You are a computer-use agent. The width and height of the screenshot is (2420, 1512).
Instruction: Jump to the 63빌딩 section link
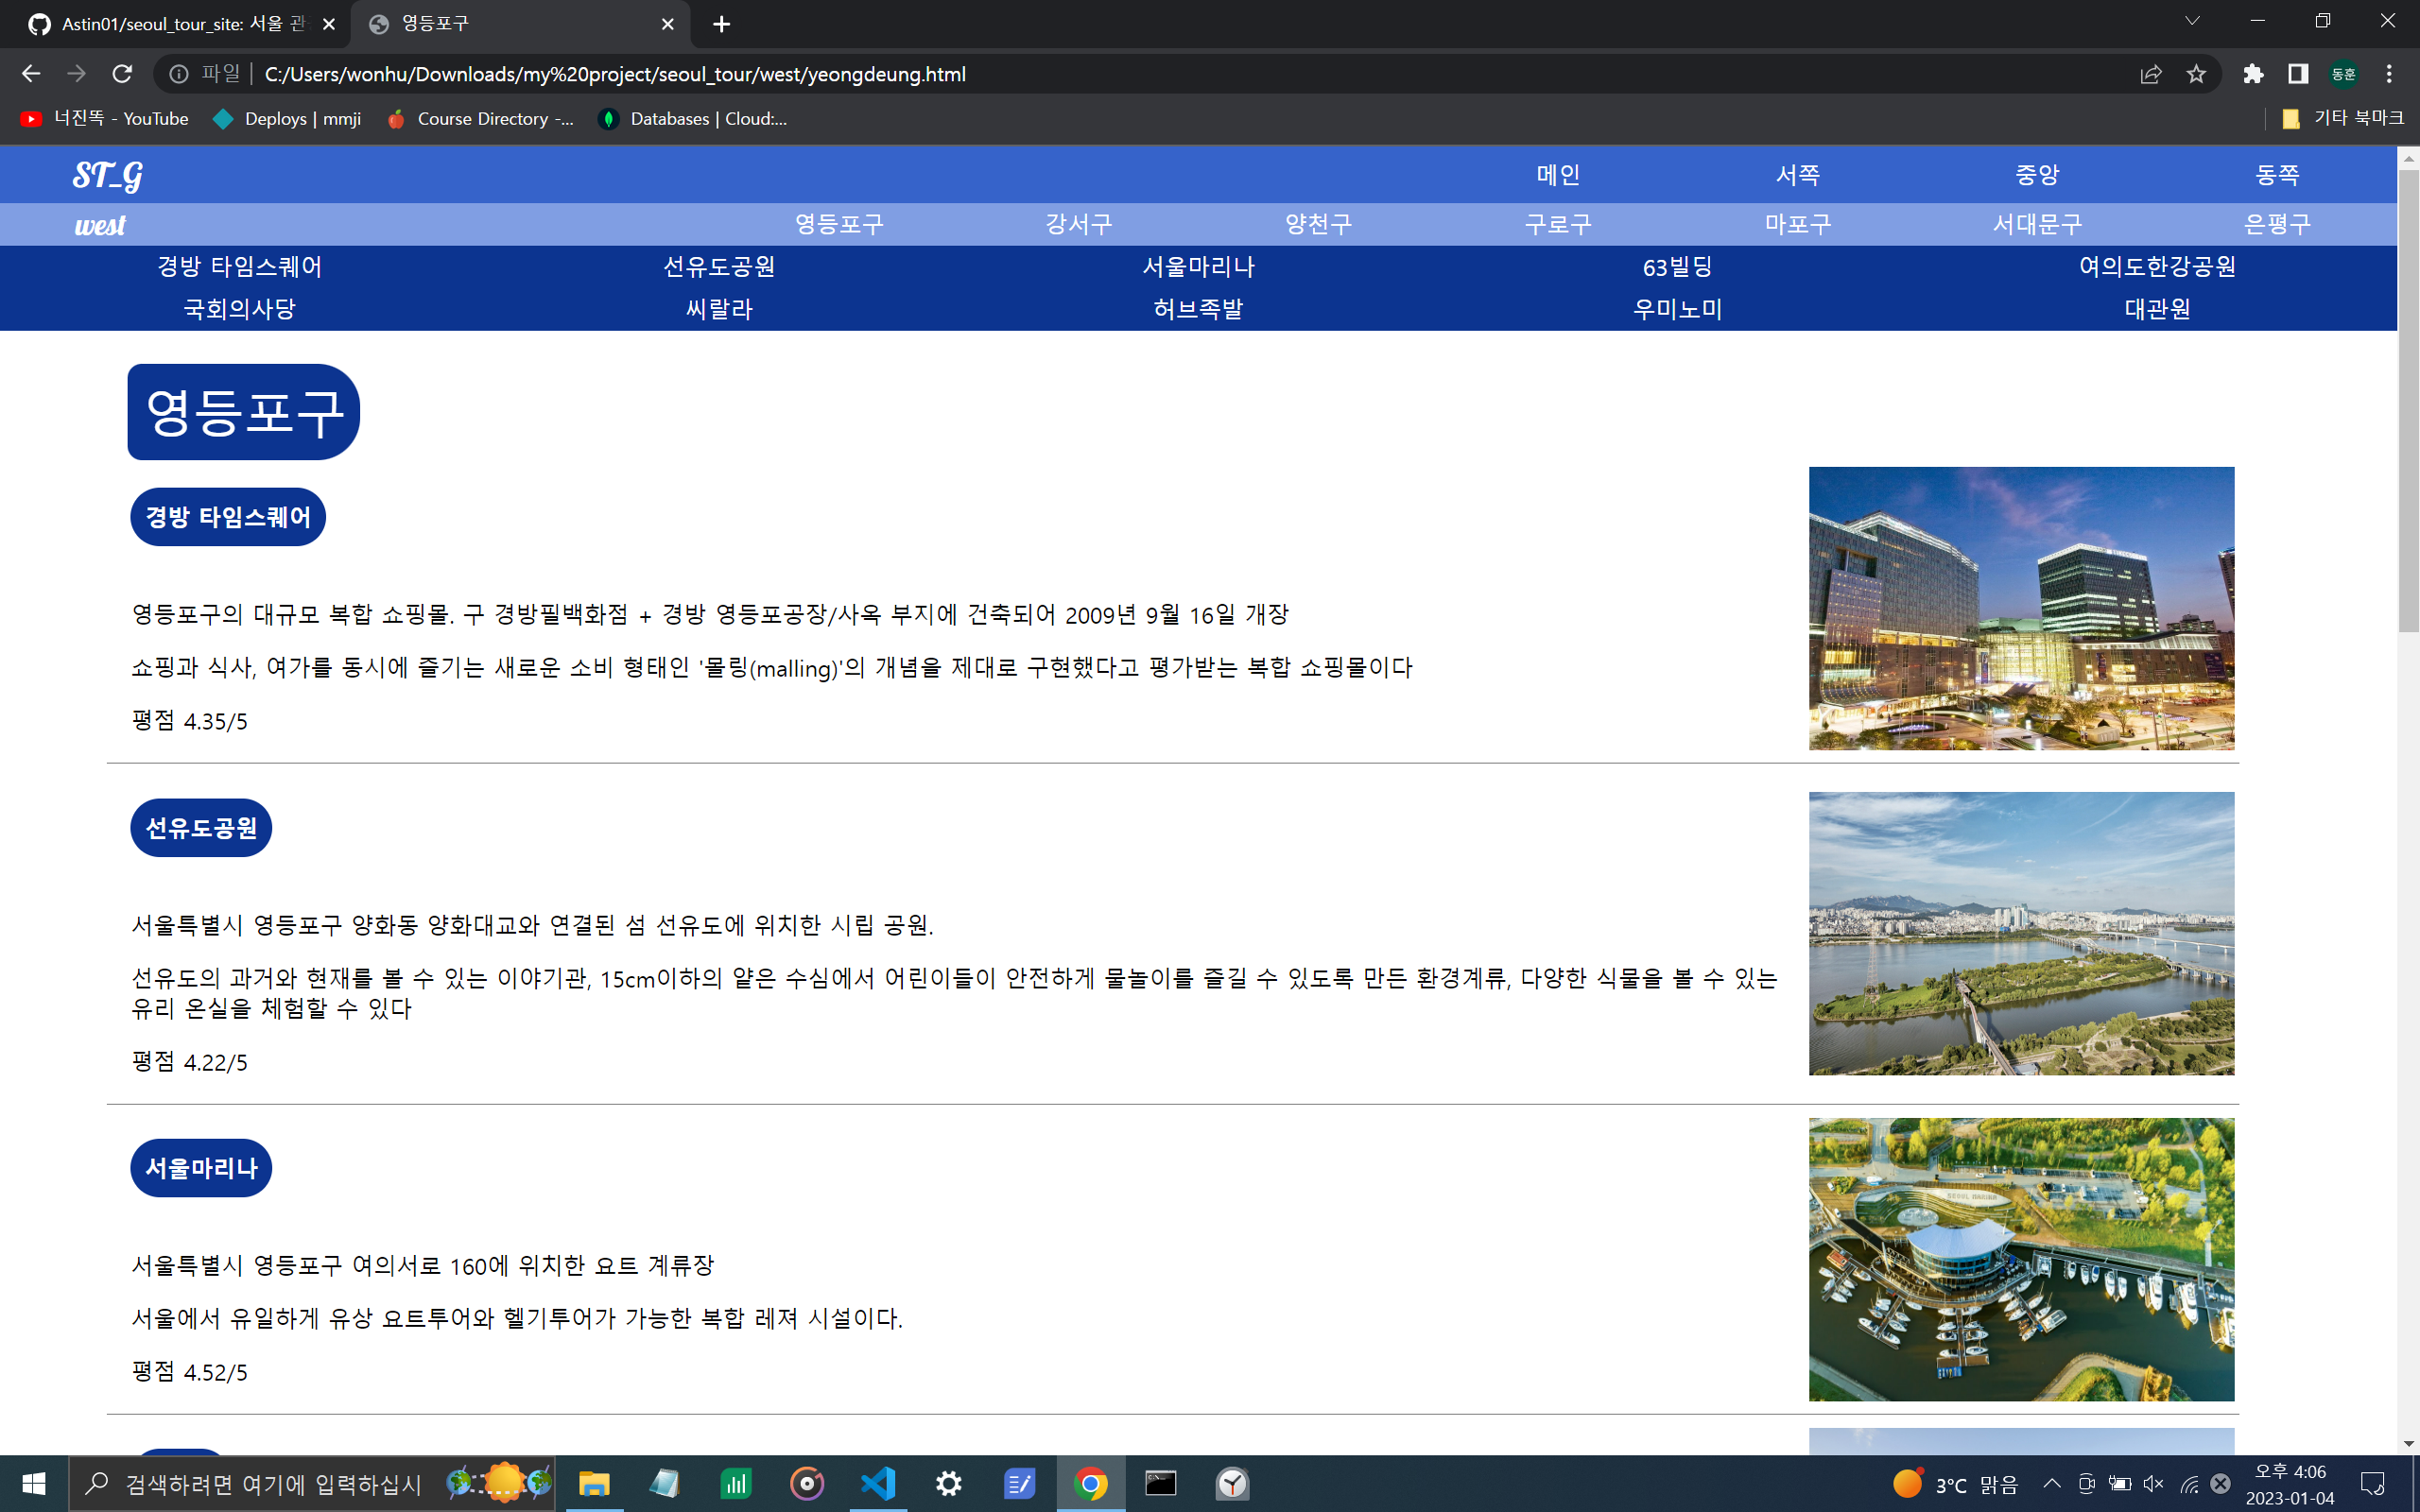pyautogui.click(x=1677, y=267)
